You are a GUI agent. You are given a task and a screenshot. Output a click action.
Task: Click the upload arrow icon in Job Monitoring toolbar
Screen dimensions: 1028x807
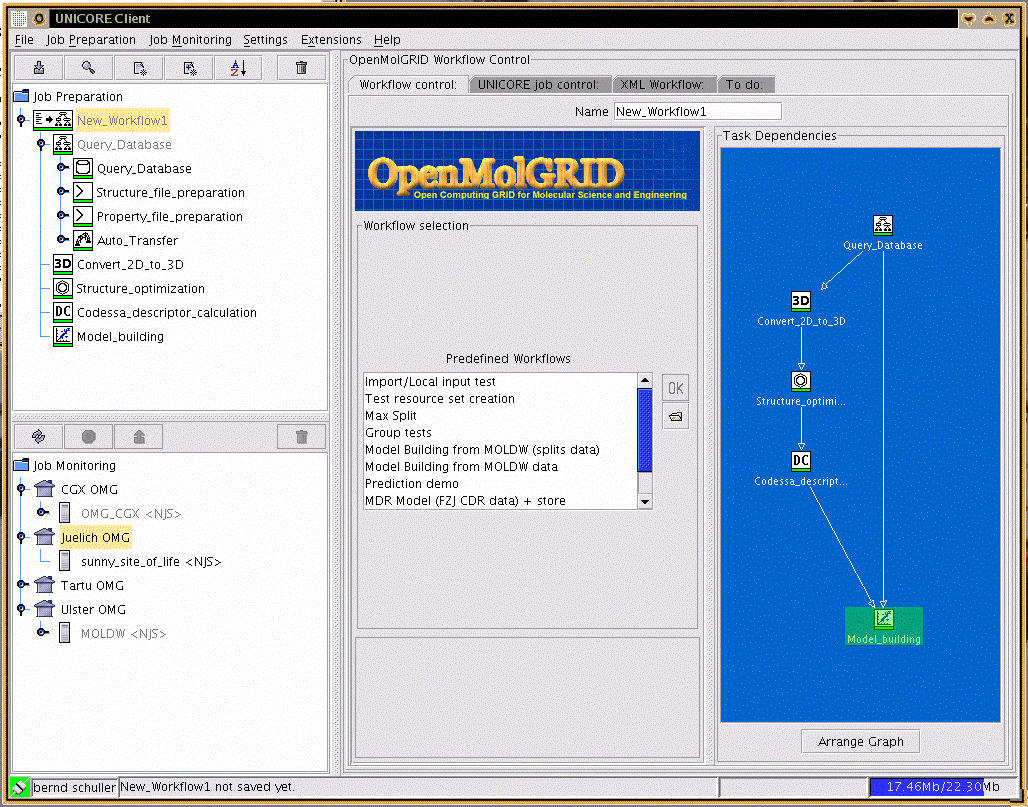(139, 437)
